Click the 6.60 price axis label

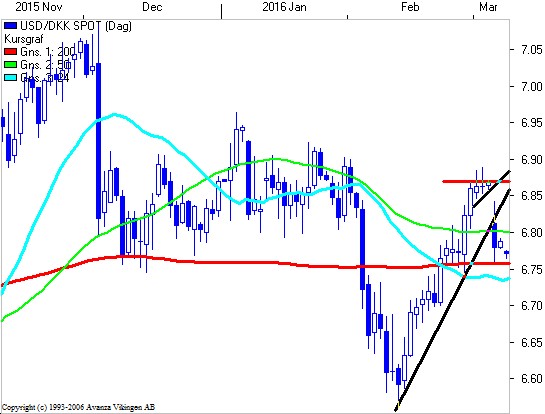[532, 379]
